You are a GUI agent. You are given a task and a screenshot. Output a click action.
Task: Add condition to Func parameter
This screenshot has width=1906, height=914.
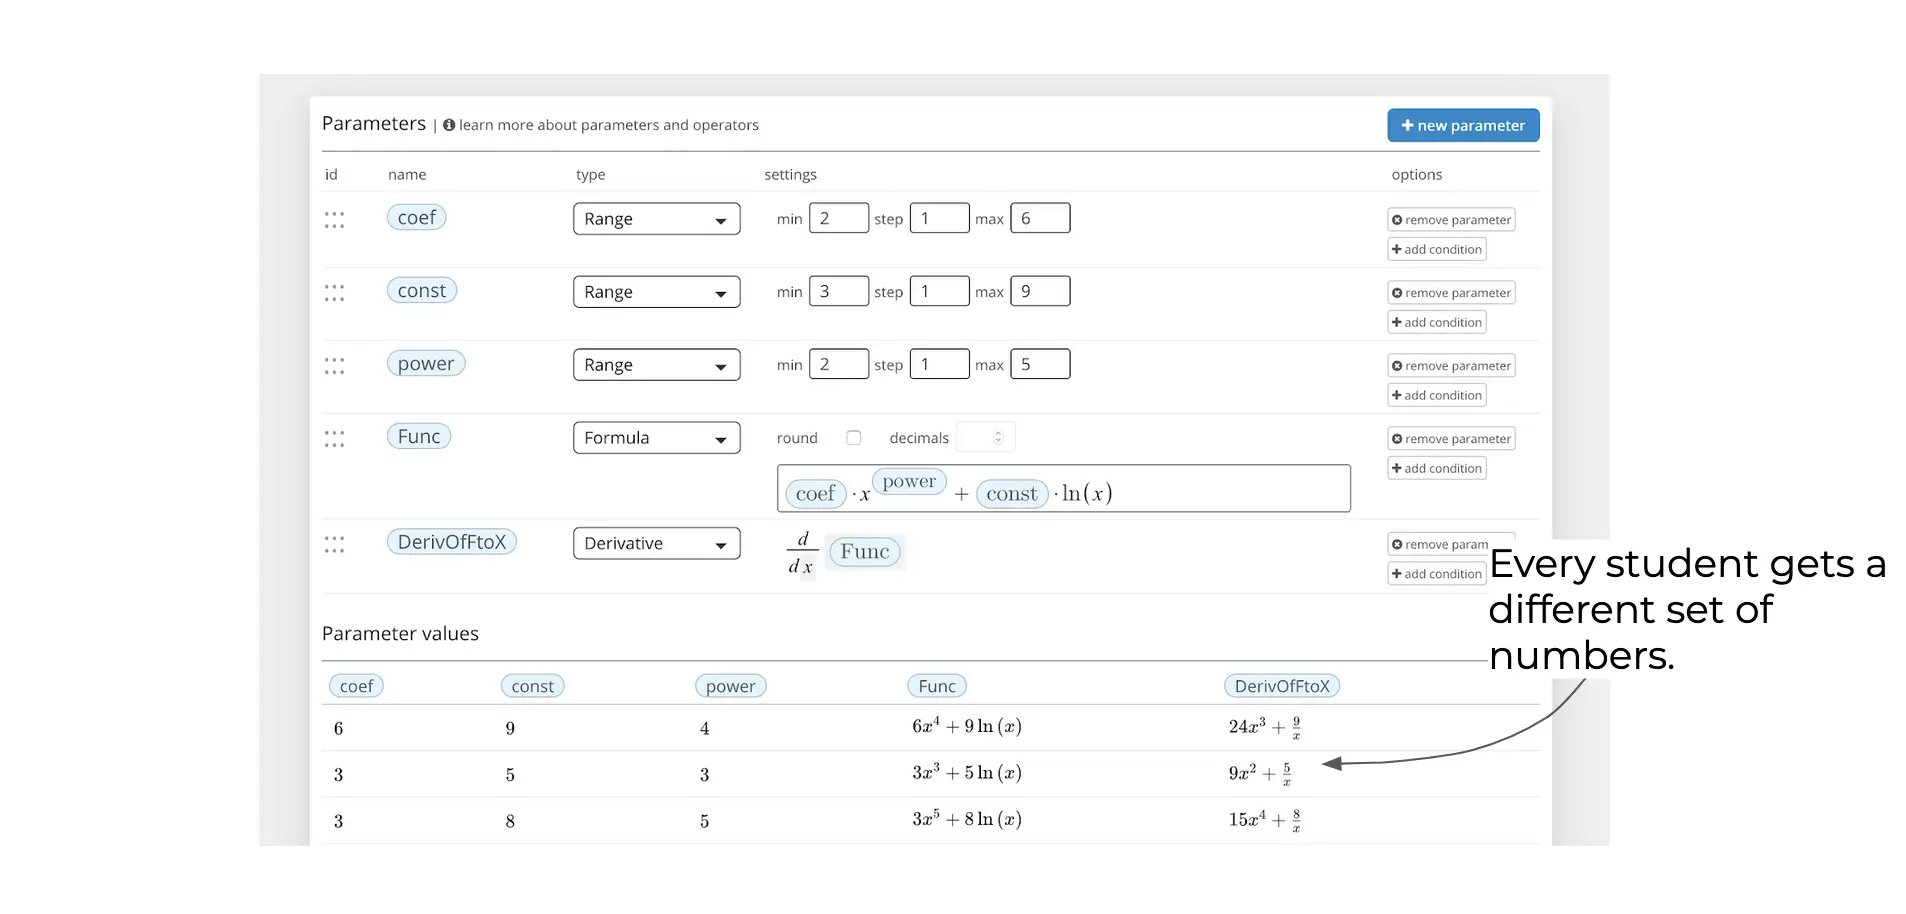[x=1437, y=468]
